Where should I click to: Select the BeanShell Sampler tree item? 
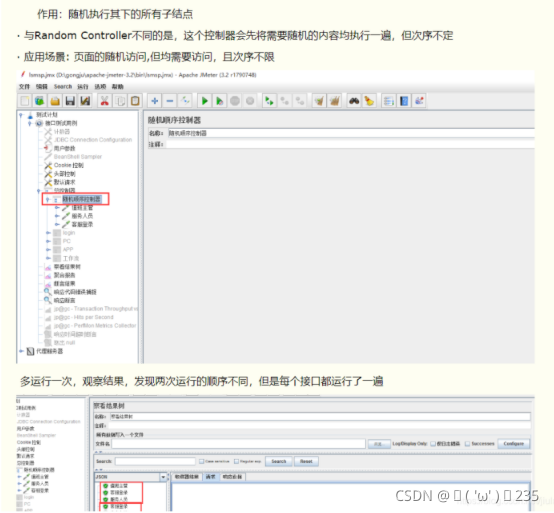(73, 157)
